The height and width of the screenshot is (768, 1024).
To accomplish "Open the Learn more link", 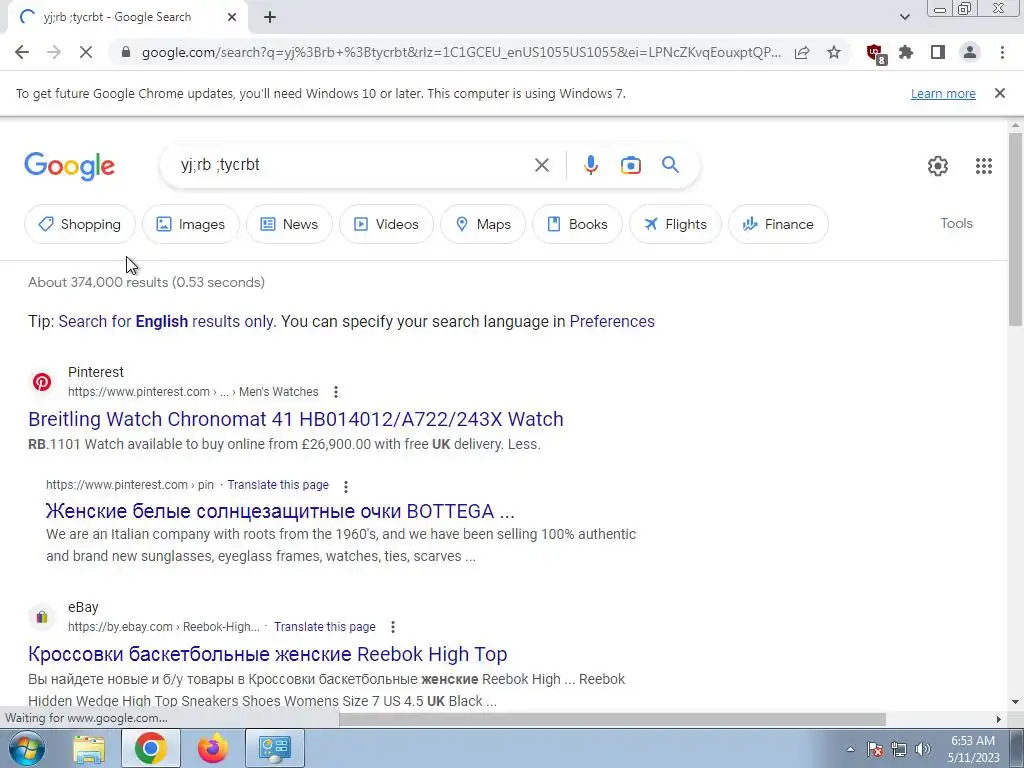I will pyautogui.click(x=943, y=93).
